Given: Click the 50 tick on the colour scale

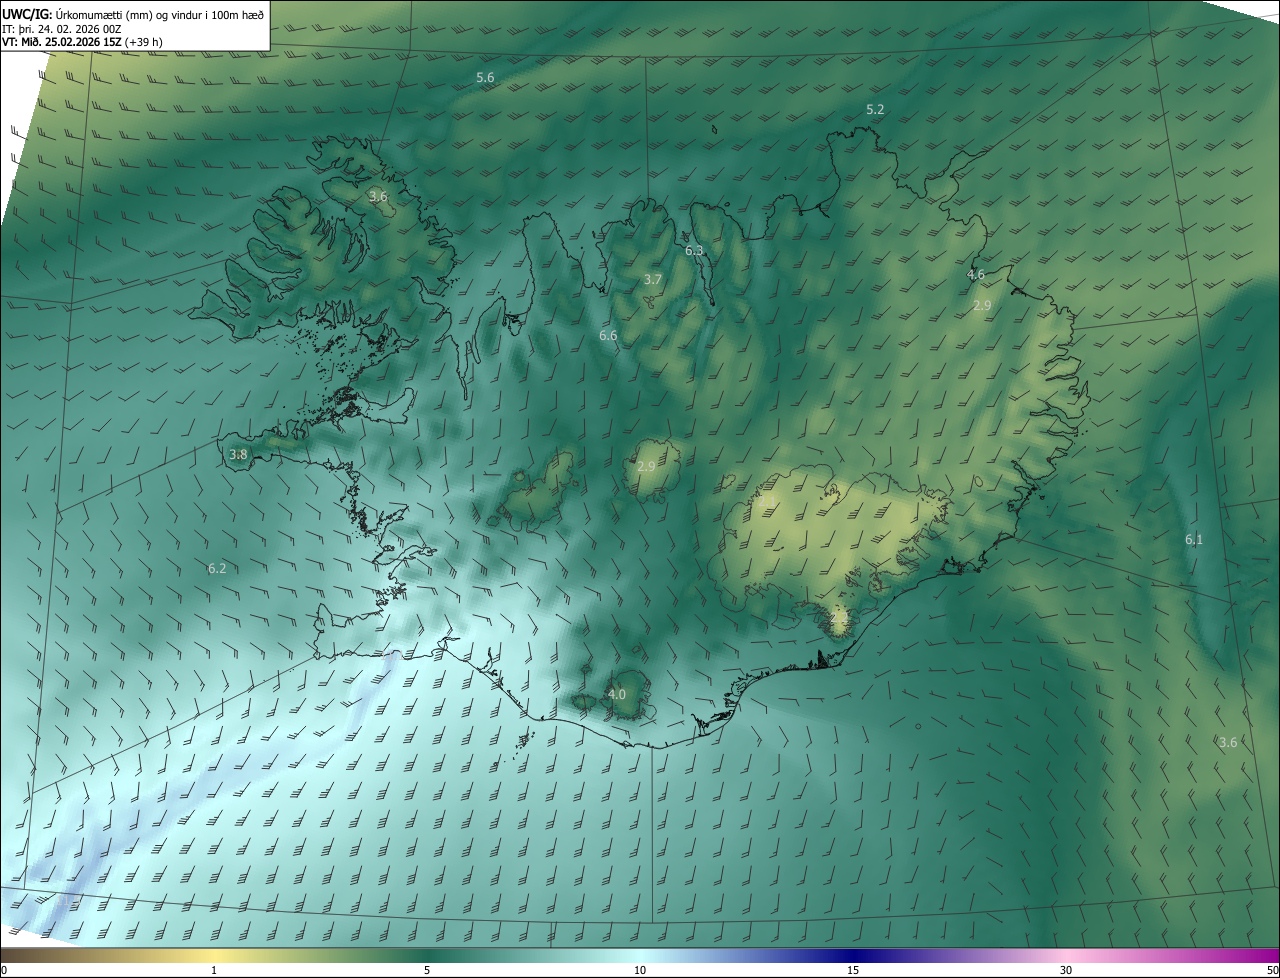Looking at the screenshot, I should [x=1272, y=970].
